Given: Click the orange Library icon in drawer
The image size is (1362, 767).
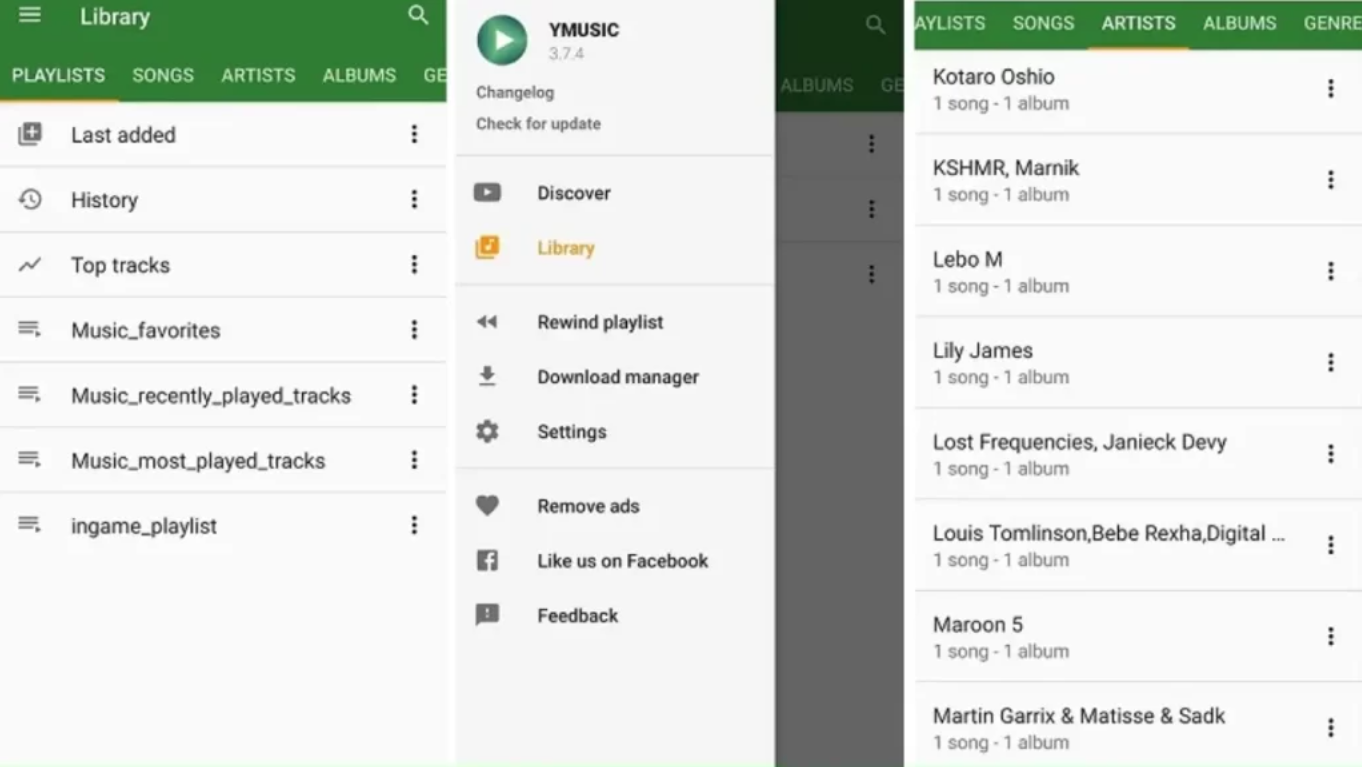Looking at the screenshot, I should point(487,247).
